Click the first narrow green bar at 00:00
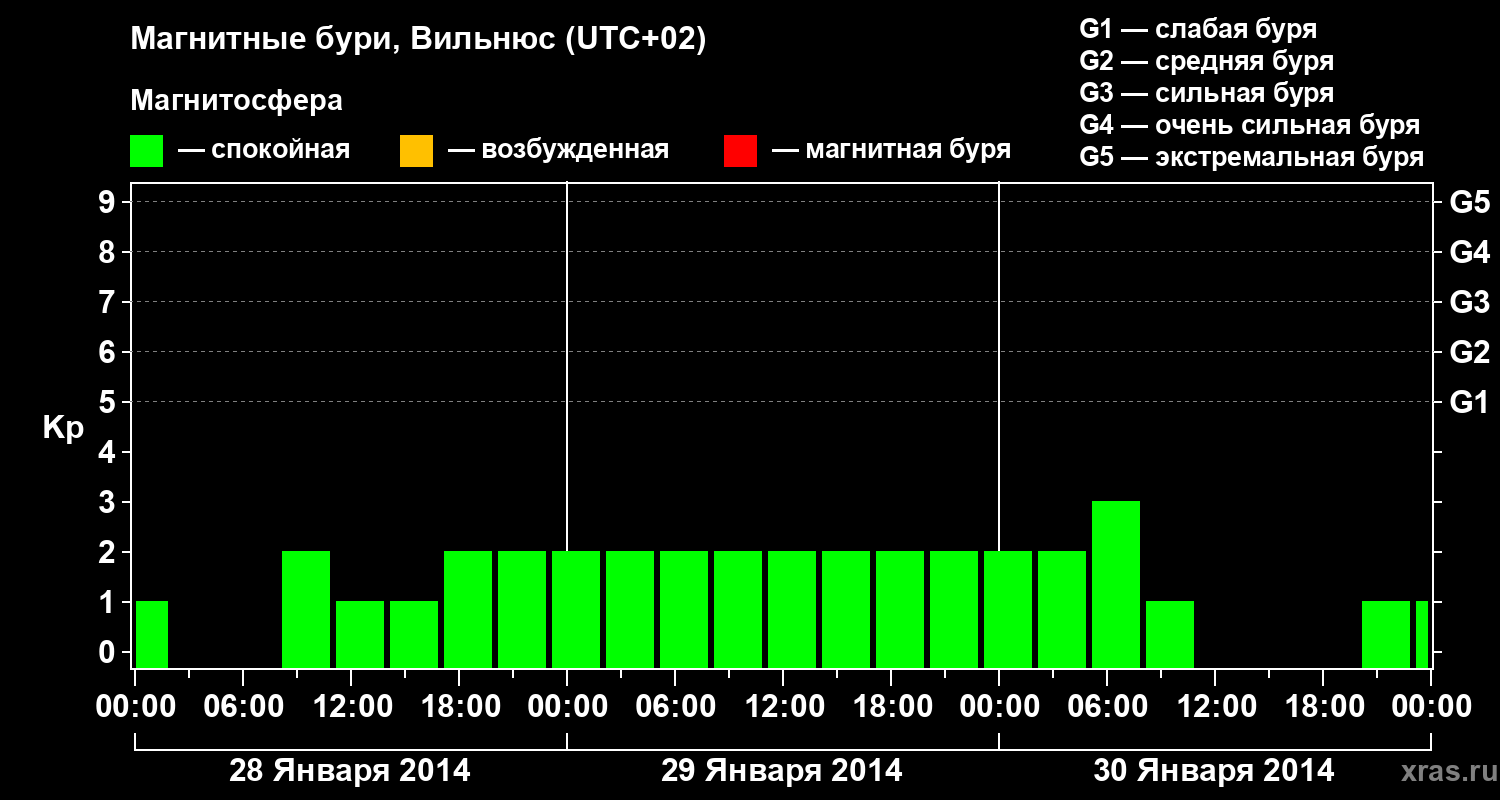1500x800 pixels. (x=152, y=634)
